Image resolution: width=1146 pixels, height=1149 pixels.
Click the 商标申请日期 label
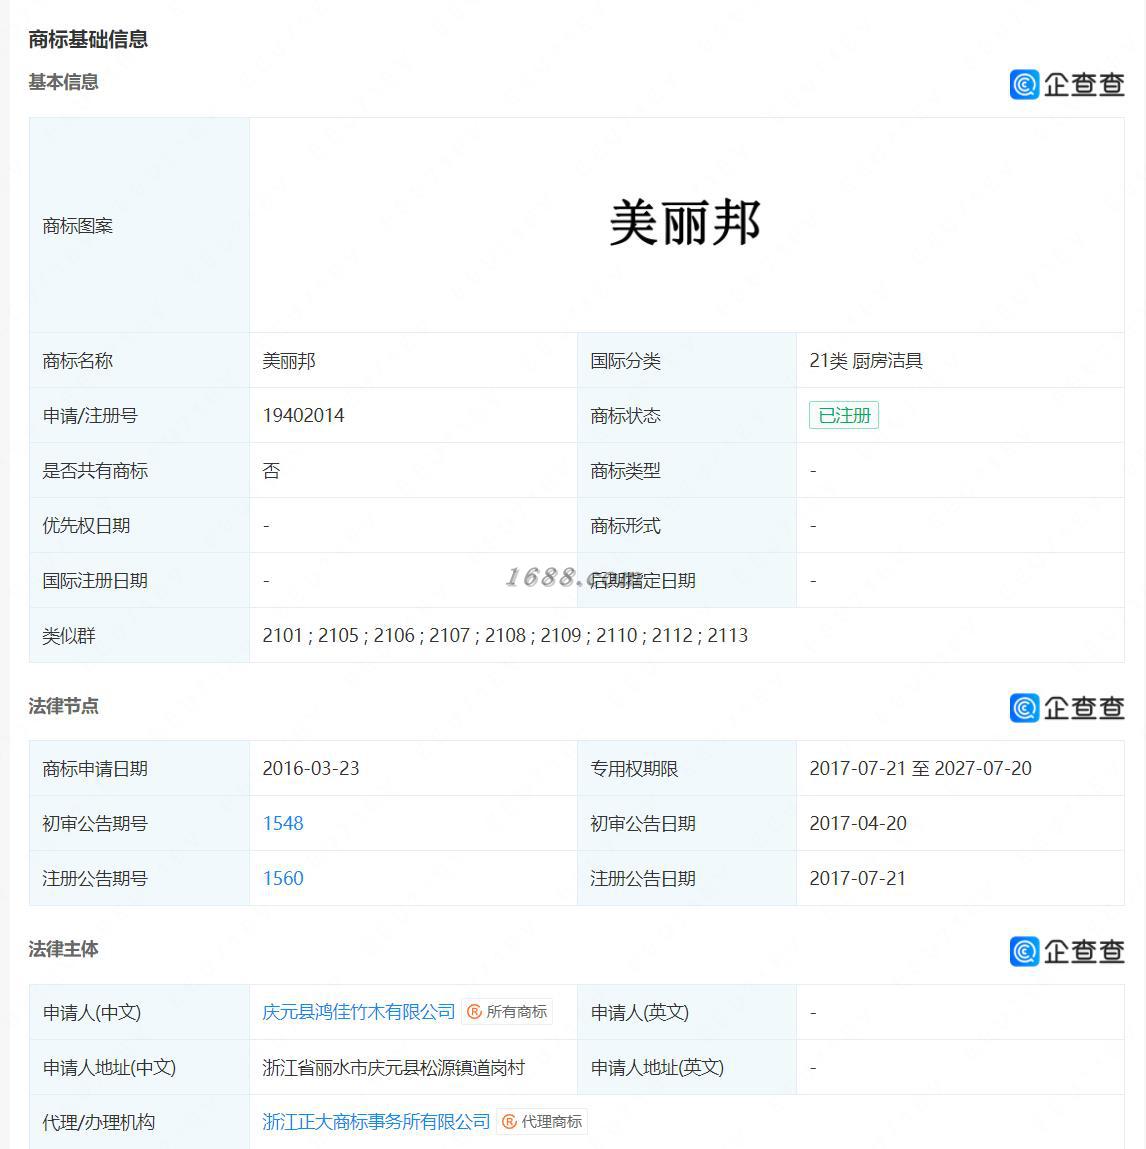95,769
